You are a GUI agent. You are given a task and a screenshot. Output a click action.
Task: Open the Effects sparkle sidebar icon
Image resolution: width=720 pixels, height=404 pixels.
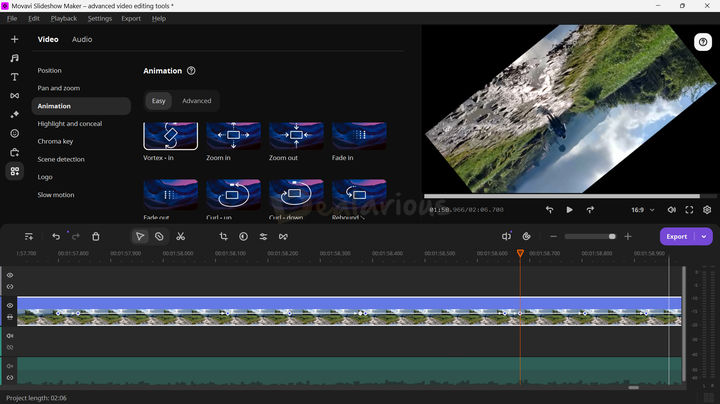(x=15, y=114)
